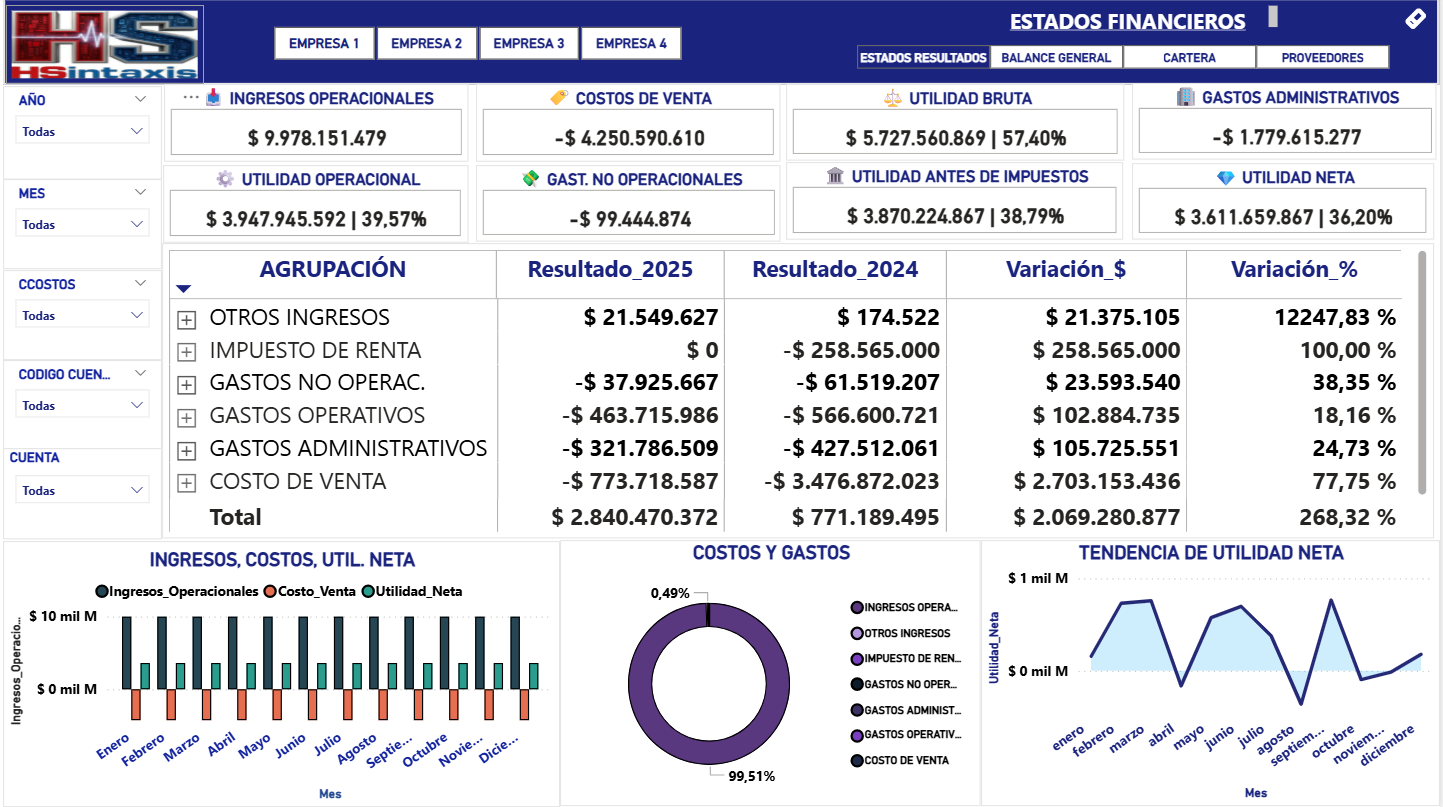This screenshot has width=1443, height=807.
Task: Click the Costos de Venta tag icon
Action: 560,98
